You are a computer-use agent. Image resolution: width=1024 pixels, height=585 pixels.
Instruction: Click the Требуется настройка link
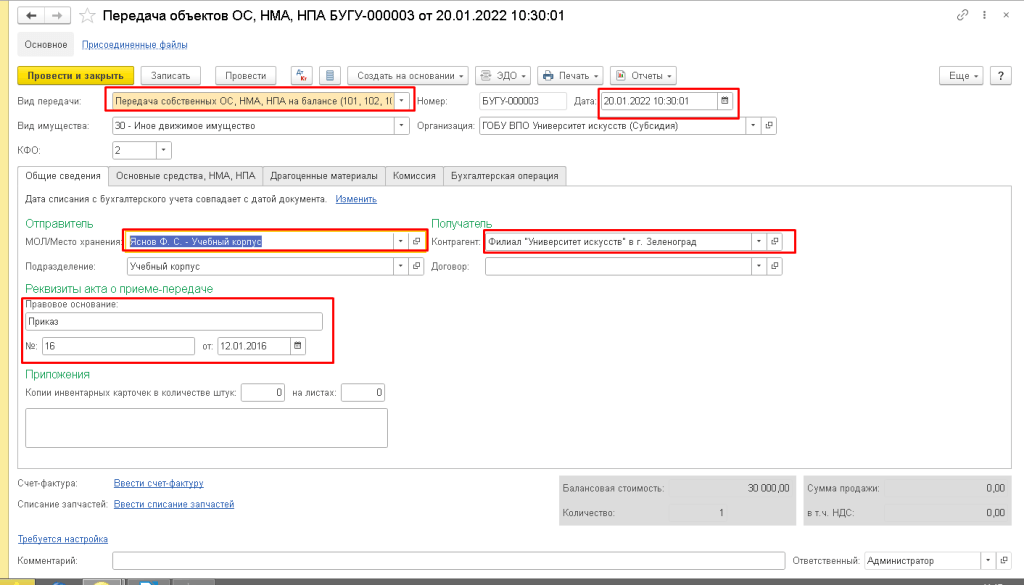point(63,539)
